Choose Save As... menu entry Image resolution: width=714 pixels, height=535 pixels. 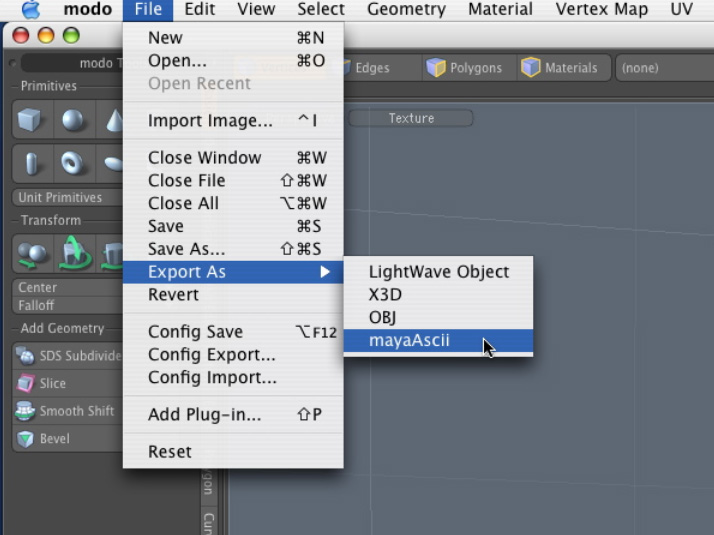pyautogui.click(x=233, y=249)
